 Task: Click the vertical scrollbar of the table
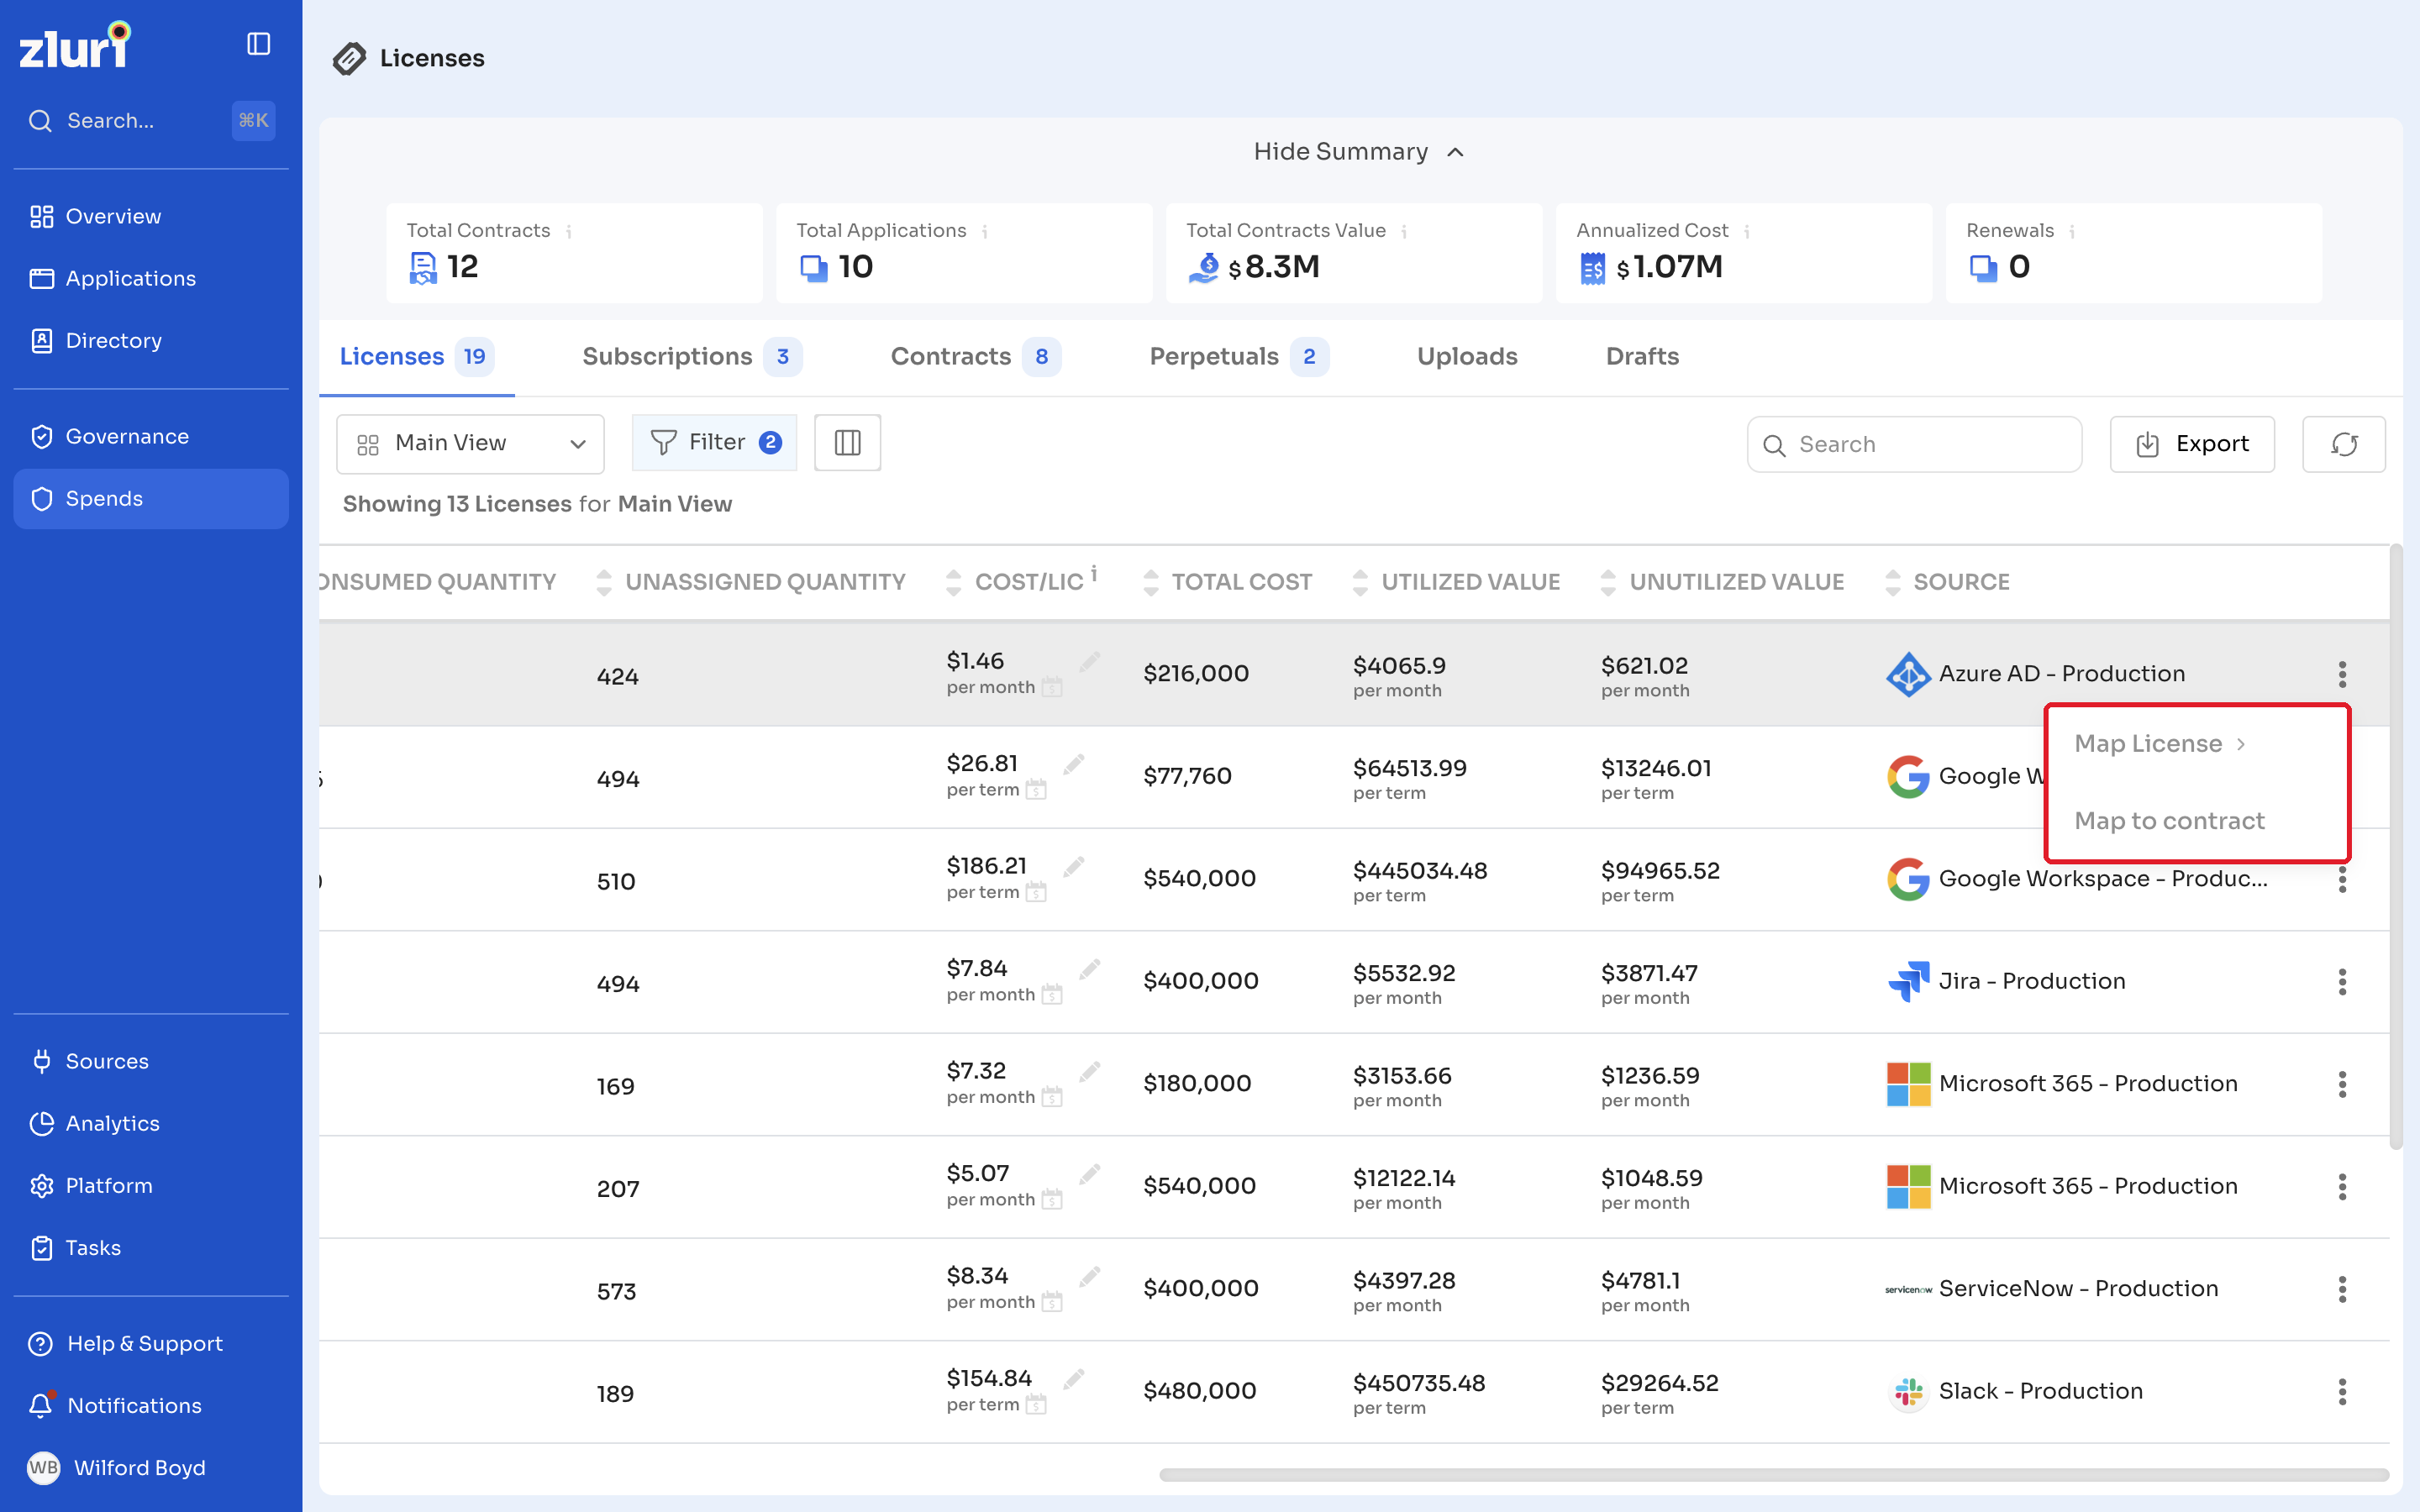(x=2396, y=847)
